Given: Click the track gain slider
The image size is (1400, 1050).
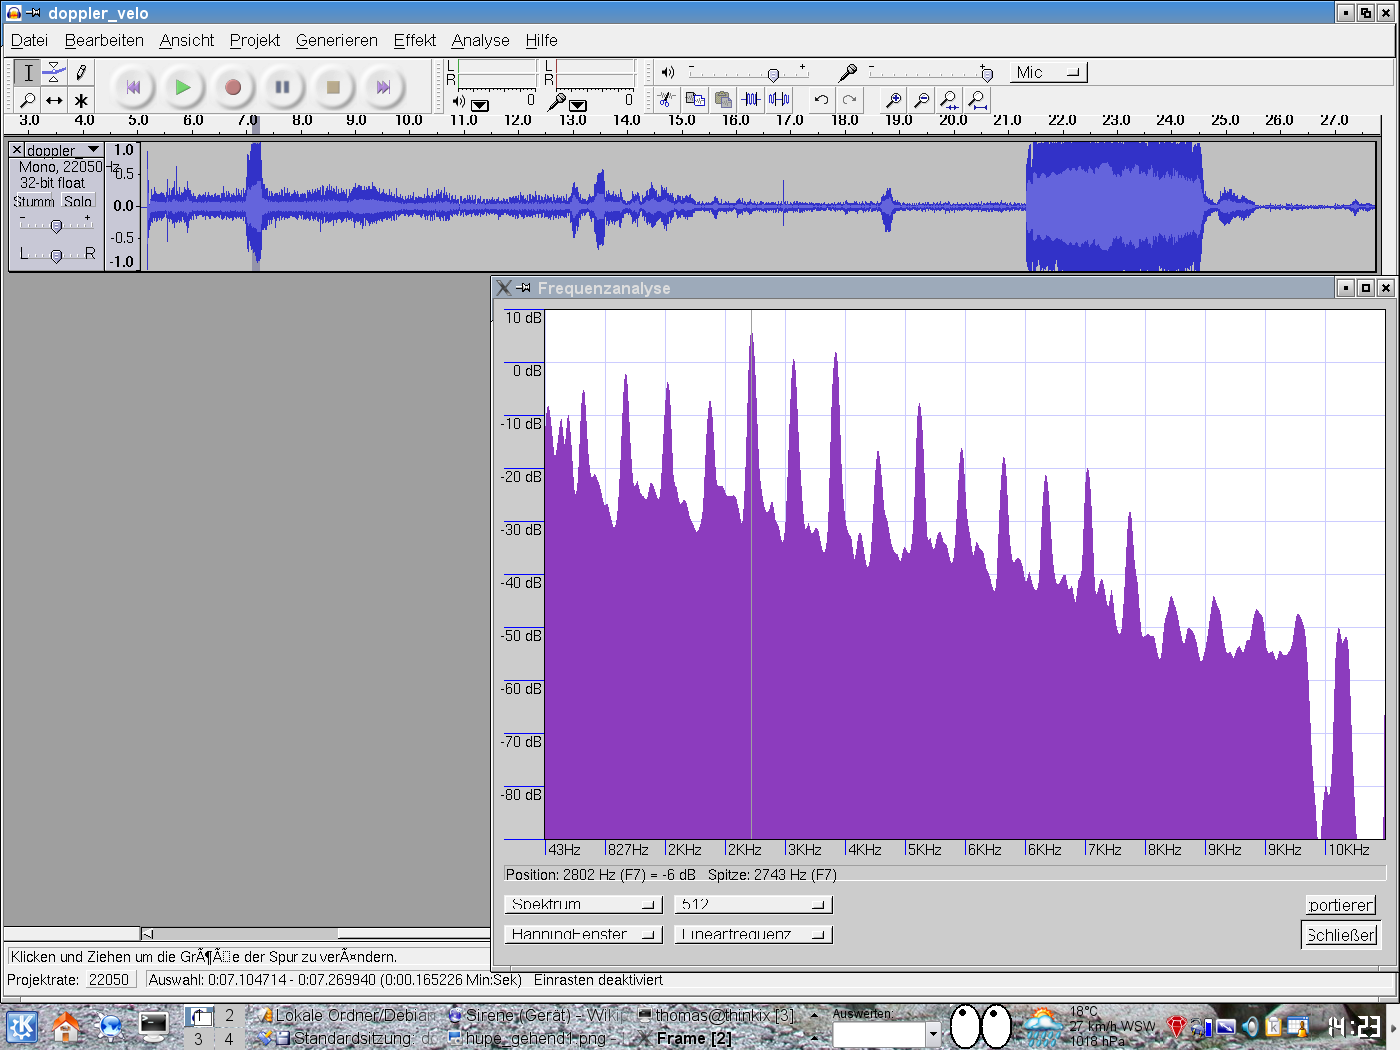Looking at the screenshot, I should tap(56, 225).
